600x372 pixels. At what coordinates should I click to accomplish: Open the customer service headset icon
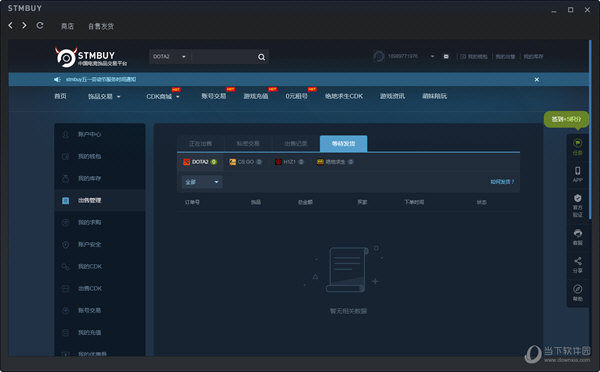(x=577, y=237)
